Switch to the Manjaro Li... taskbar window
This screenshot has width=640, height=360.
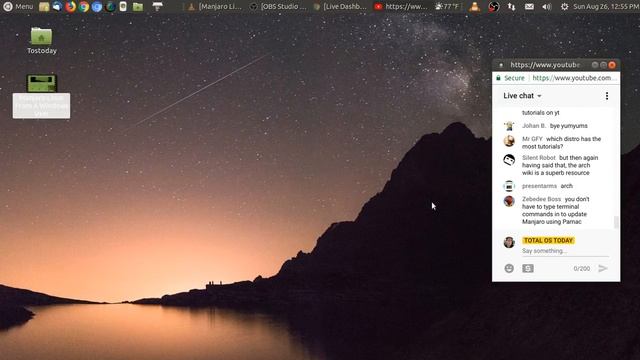coord(215,7)
